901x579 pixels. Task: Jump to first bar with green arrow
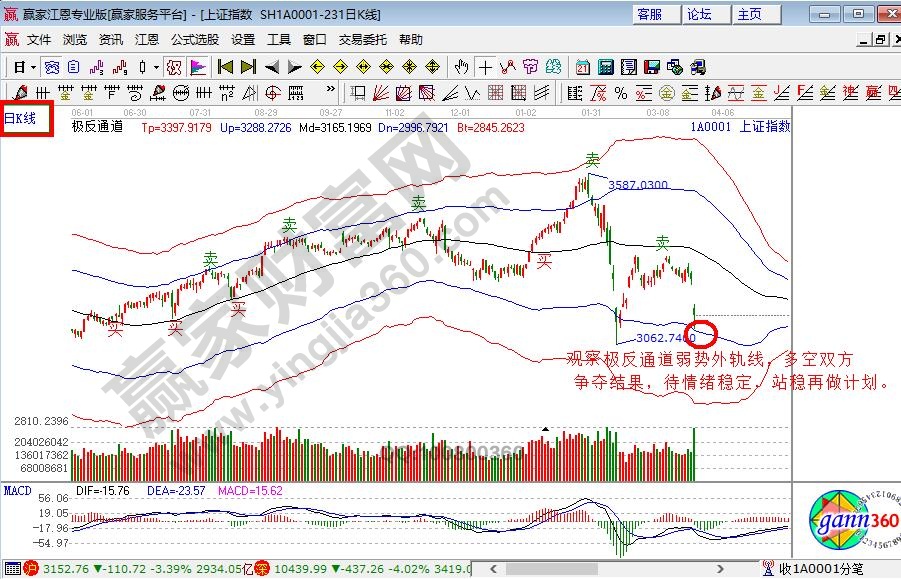click(225, 67)
